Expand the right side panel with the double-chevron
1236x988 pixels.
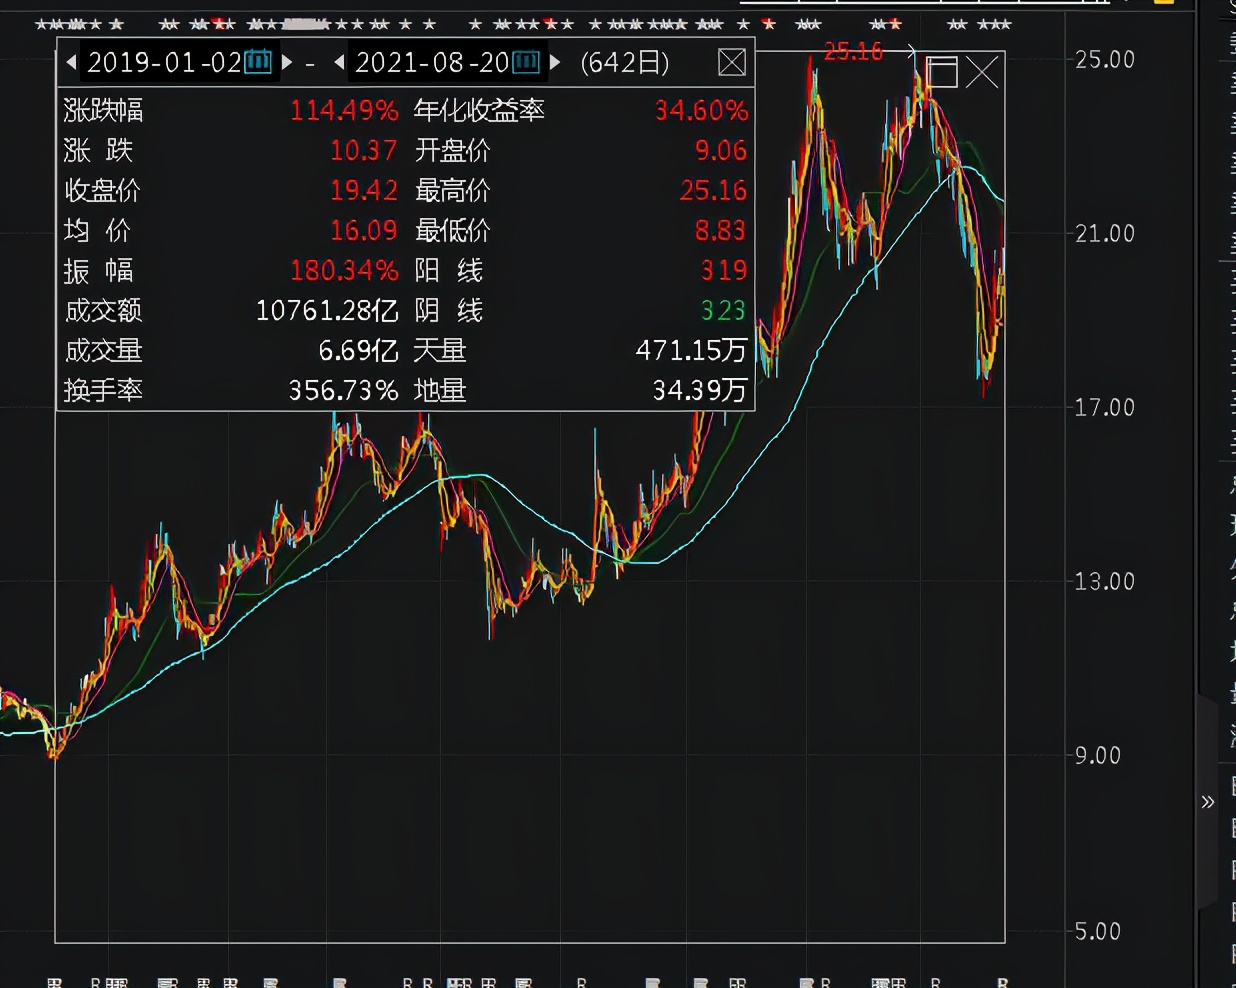[1208, 802]
